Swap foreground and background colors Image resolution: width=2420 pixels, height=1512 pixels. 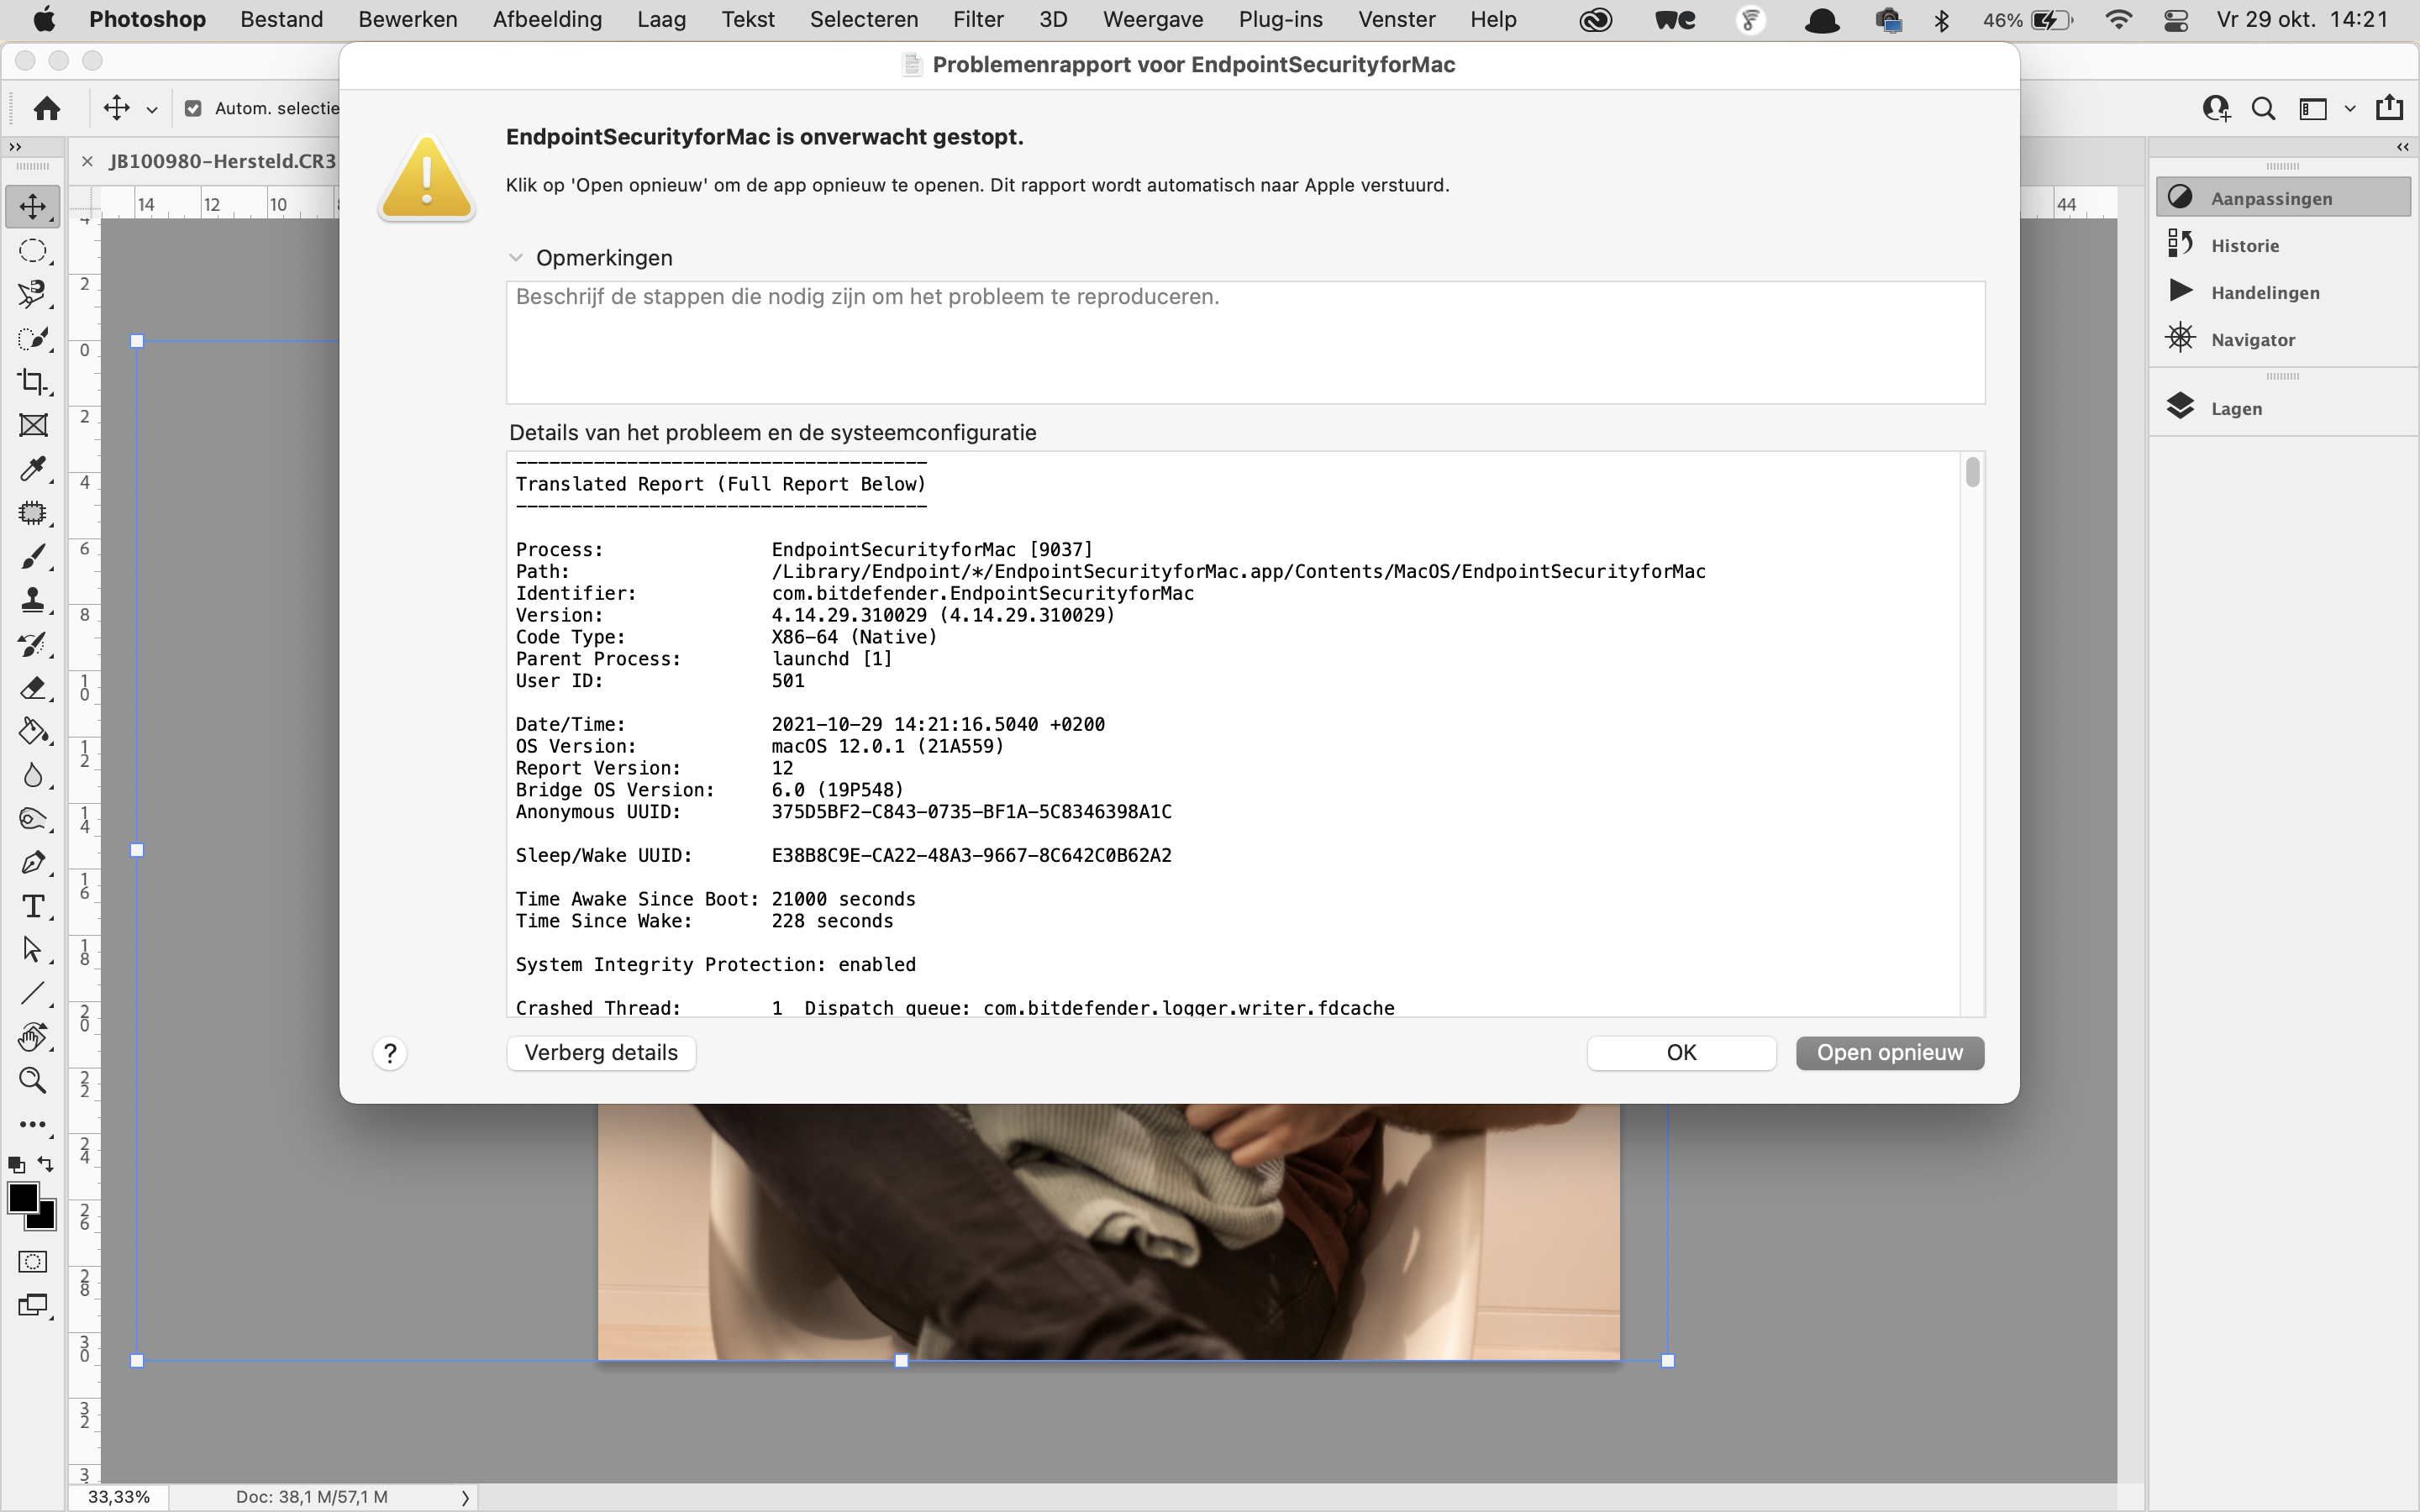pos(46,1163)
